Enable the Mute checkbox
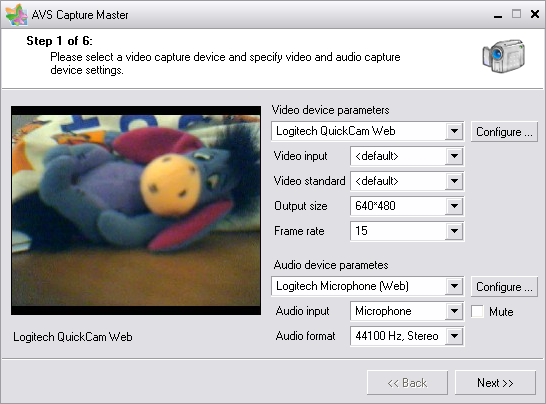The image size is (546, 404). pyautogui.click(x=477, y=311)
